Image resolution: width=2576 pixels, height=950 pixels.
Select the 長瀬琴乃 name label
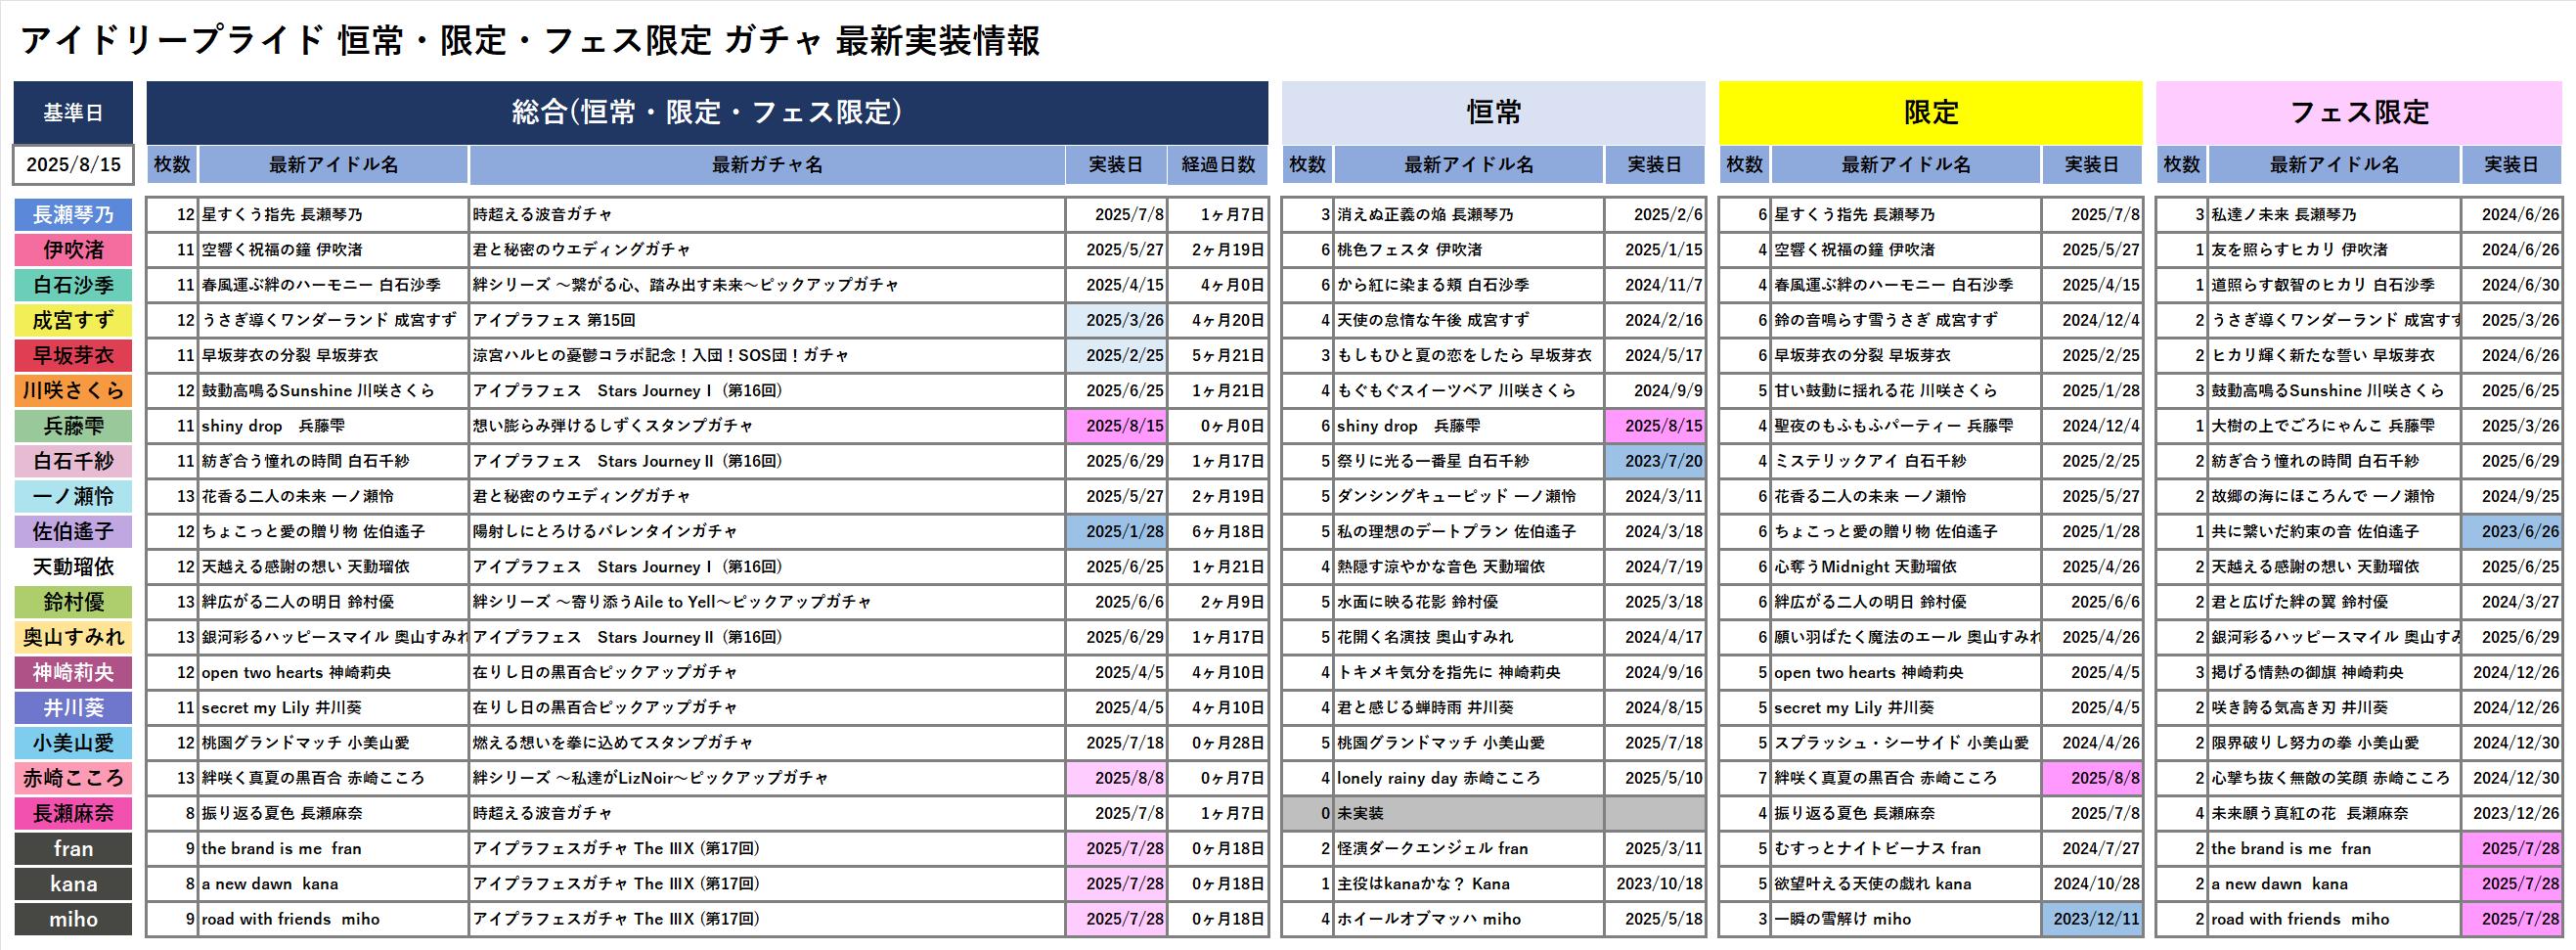pos(73,215)
